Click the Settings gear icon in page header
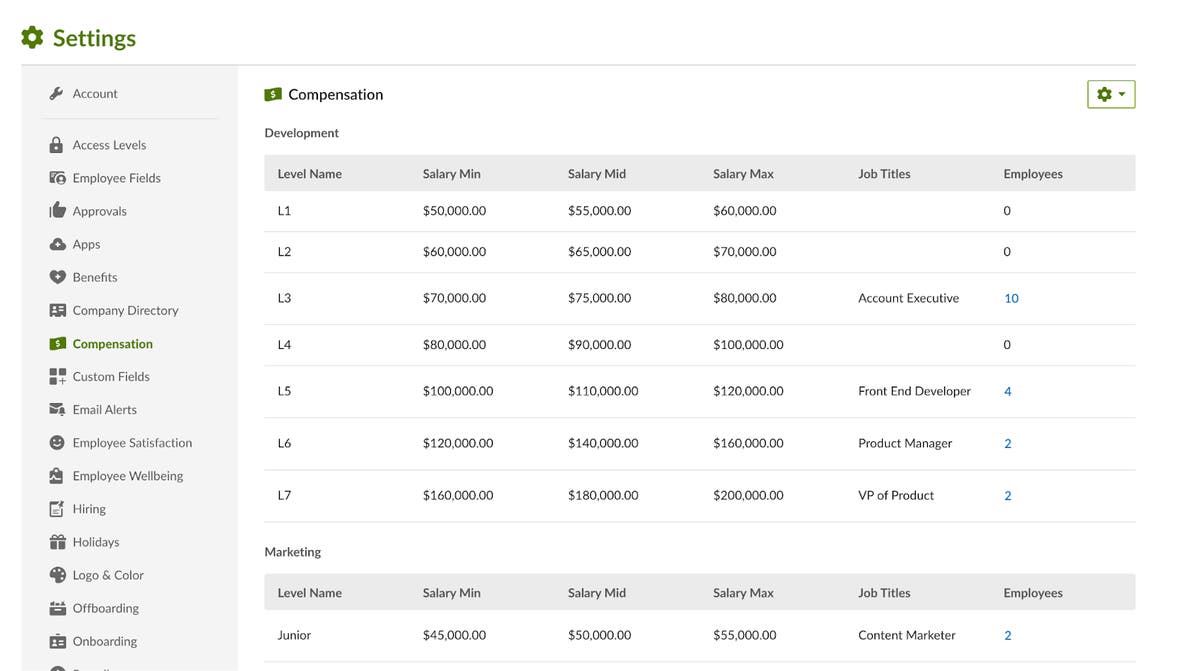The width and height of the screenshot is (1200, 671). tap(31, 36)
